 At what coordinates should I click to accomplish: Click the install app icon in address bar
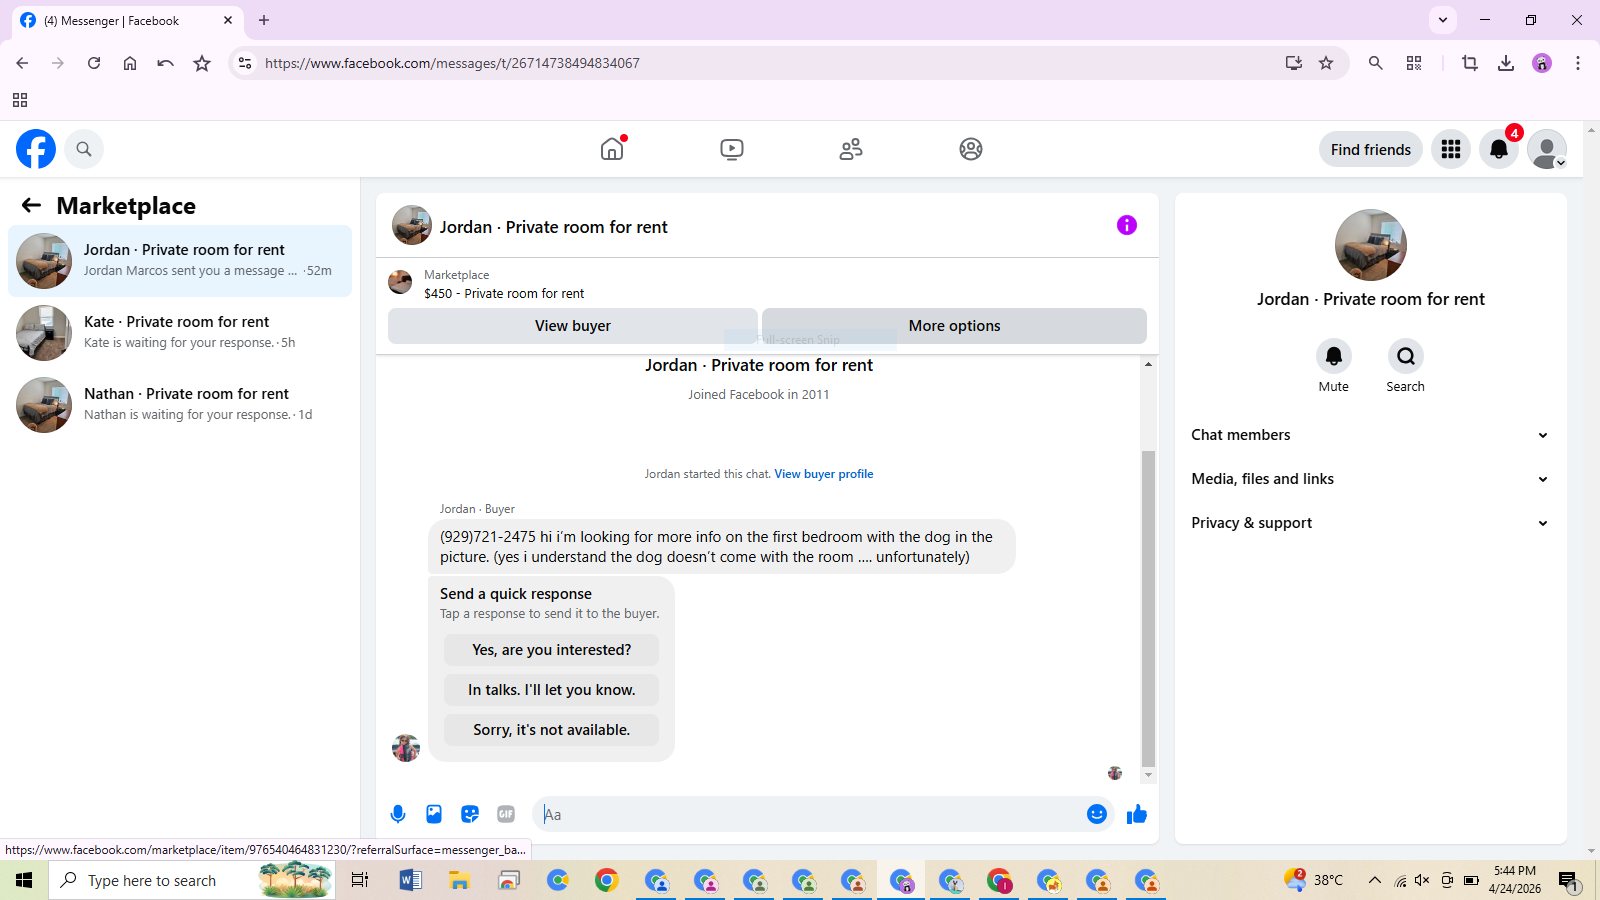(1294, 63)
